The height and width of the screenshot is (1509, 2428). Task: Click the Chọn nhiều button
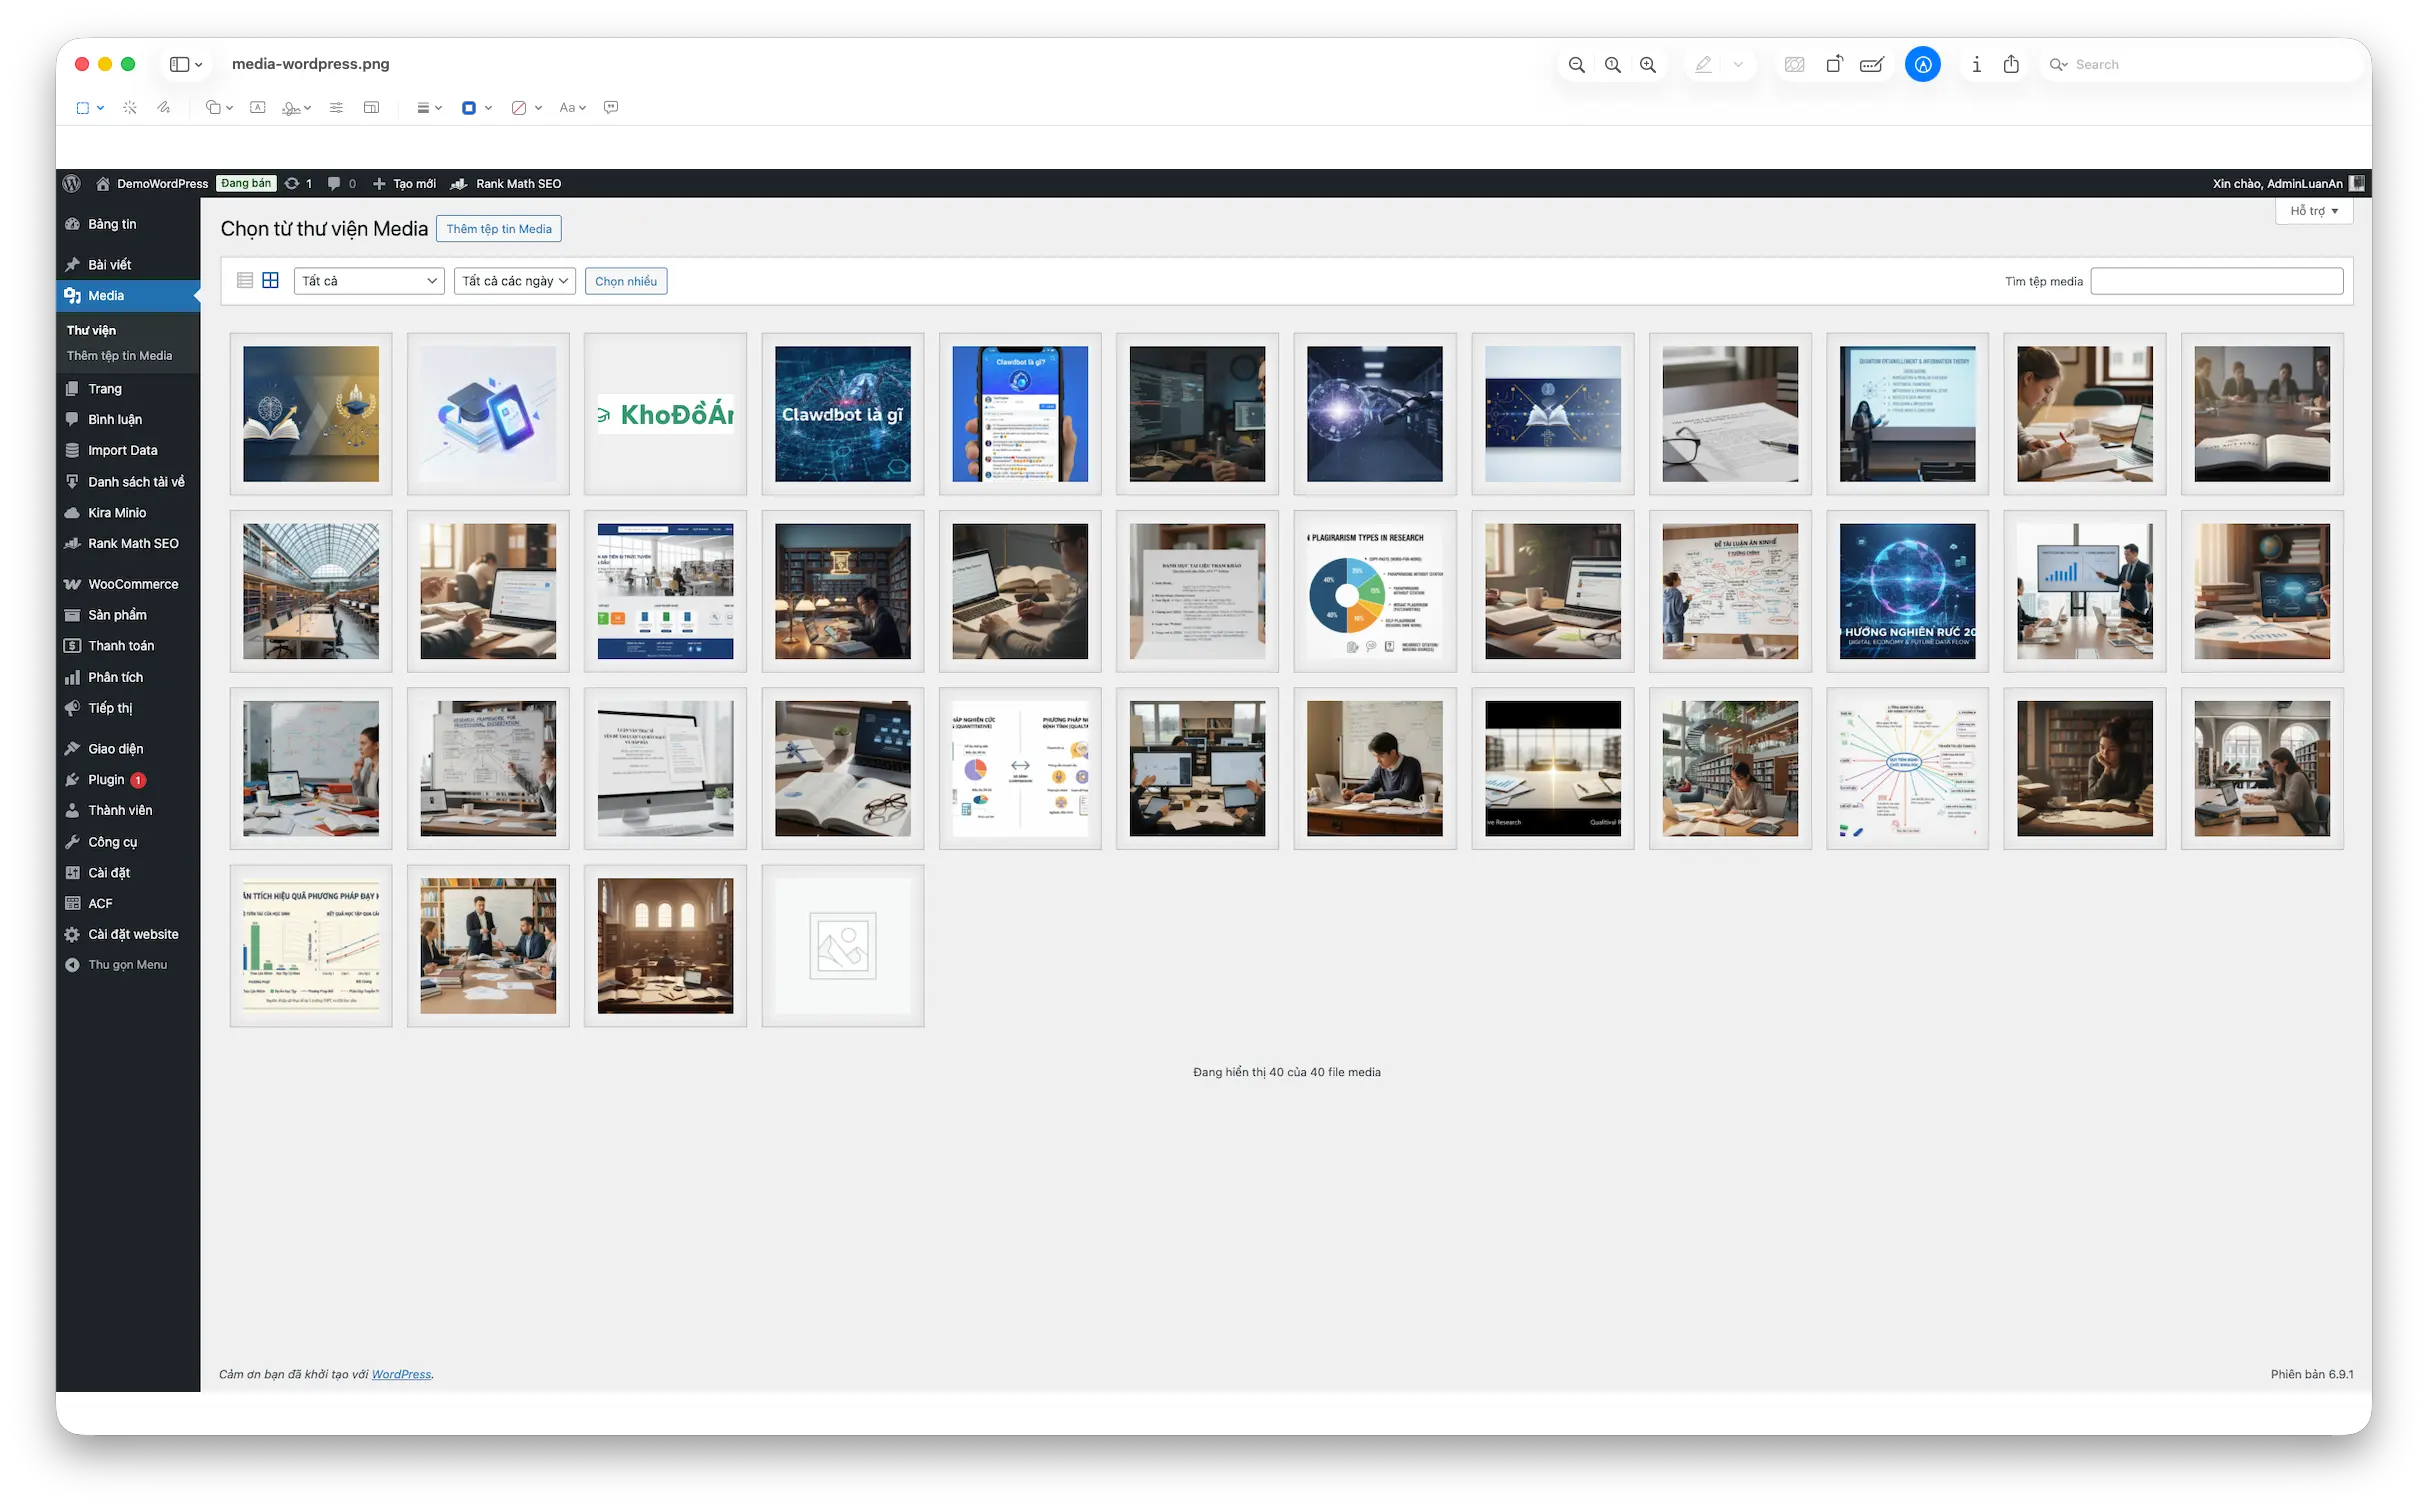pyautogui.click(x=626, y=281)
